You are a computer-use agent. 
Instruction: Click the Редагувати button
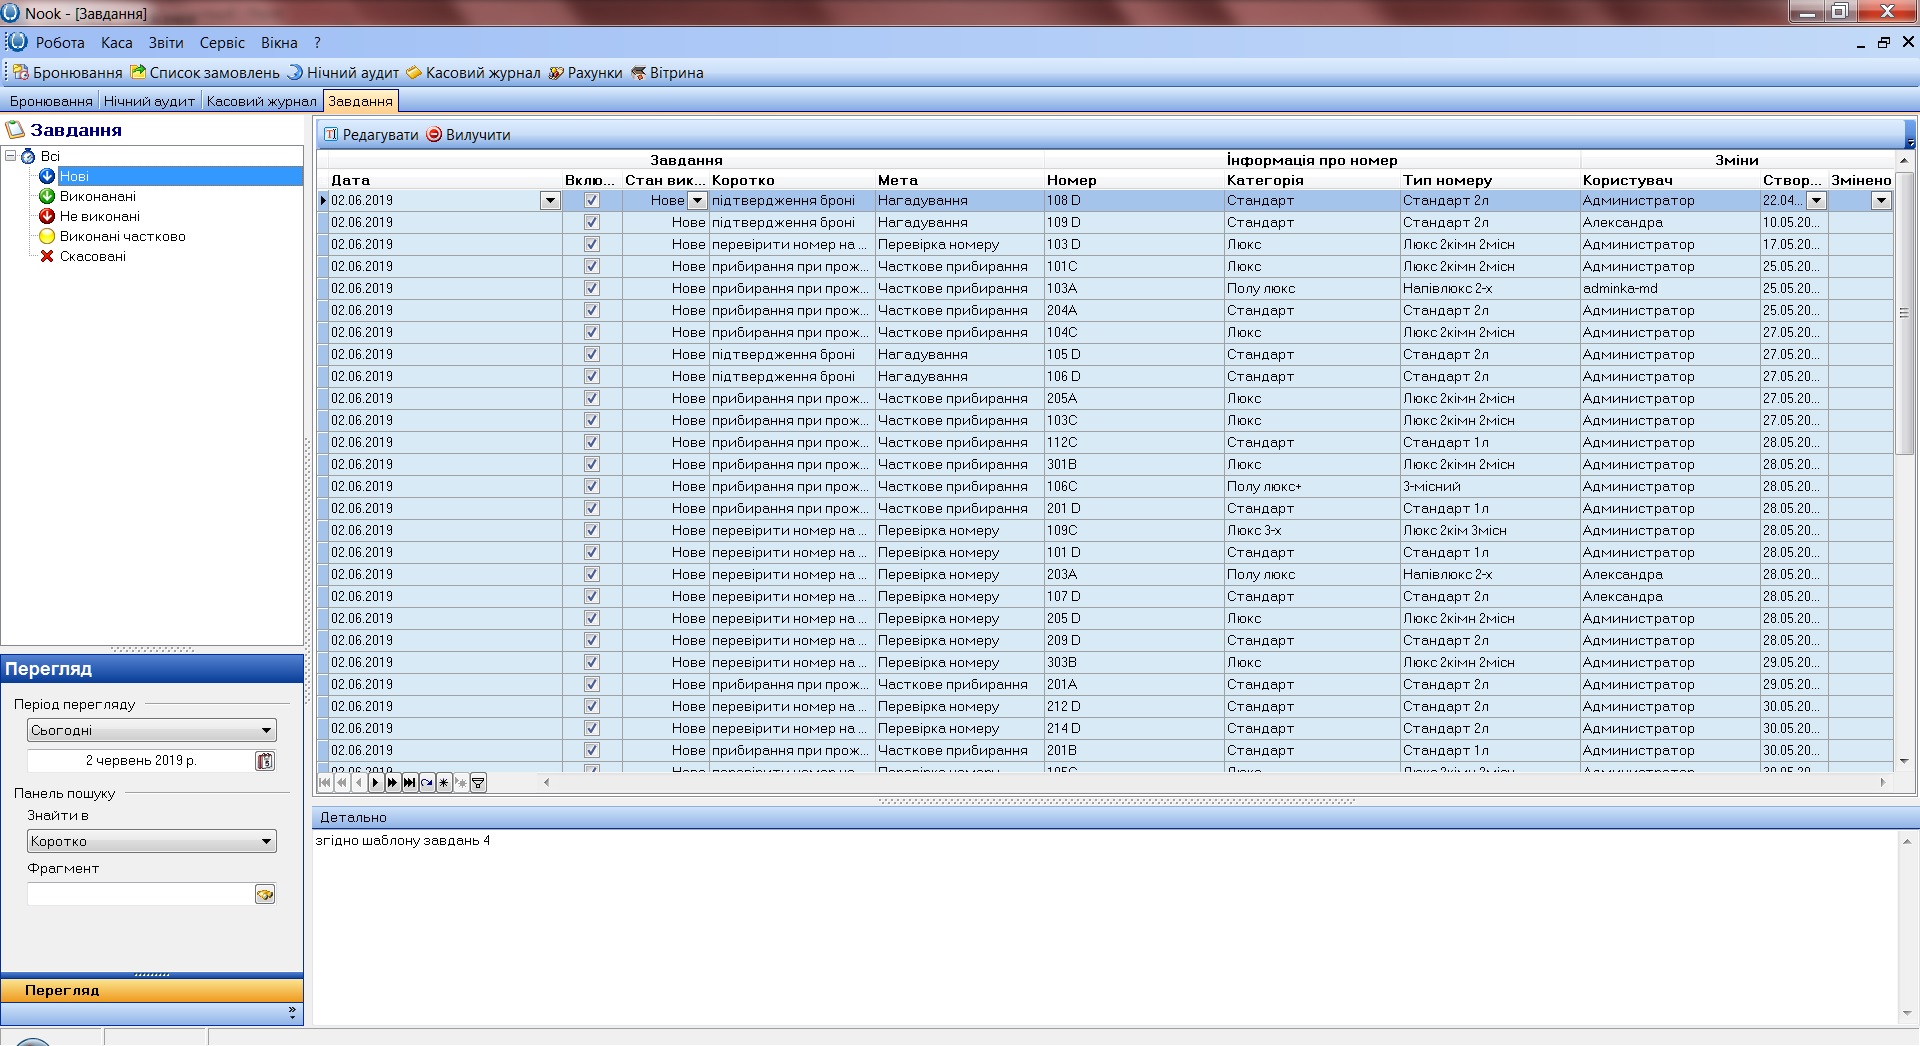[x=370, y=135]
